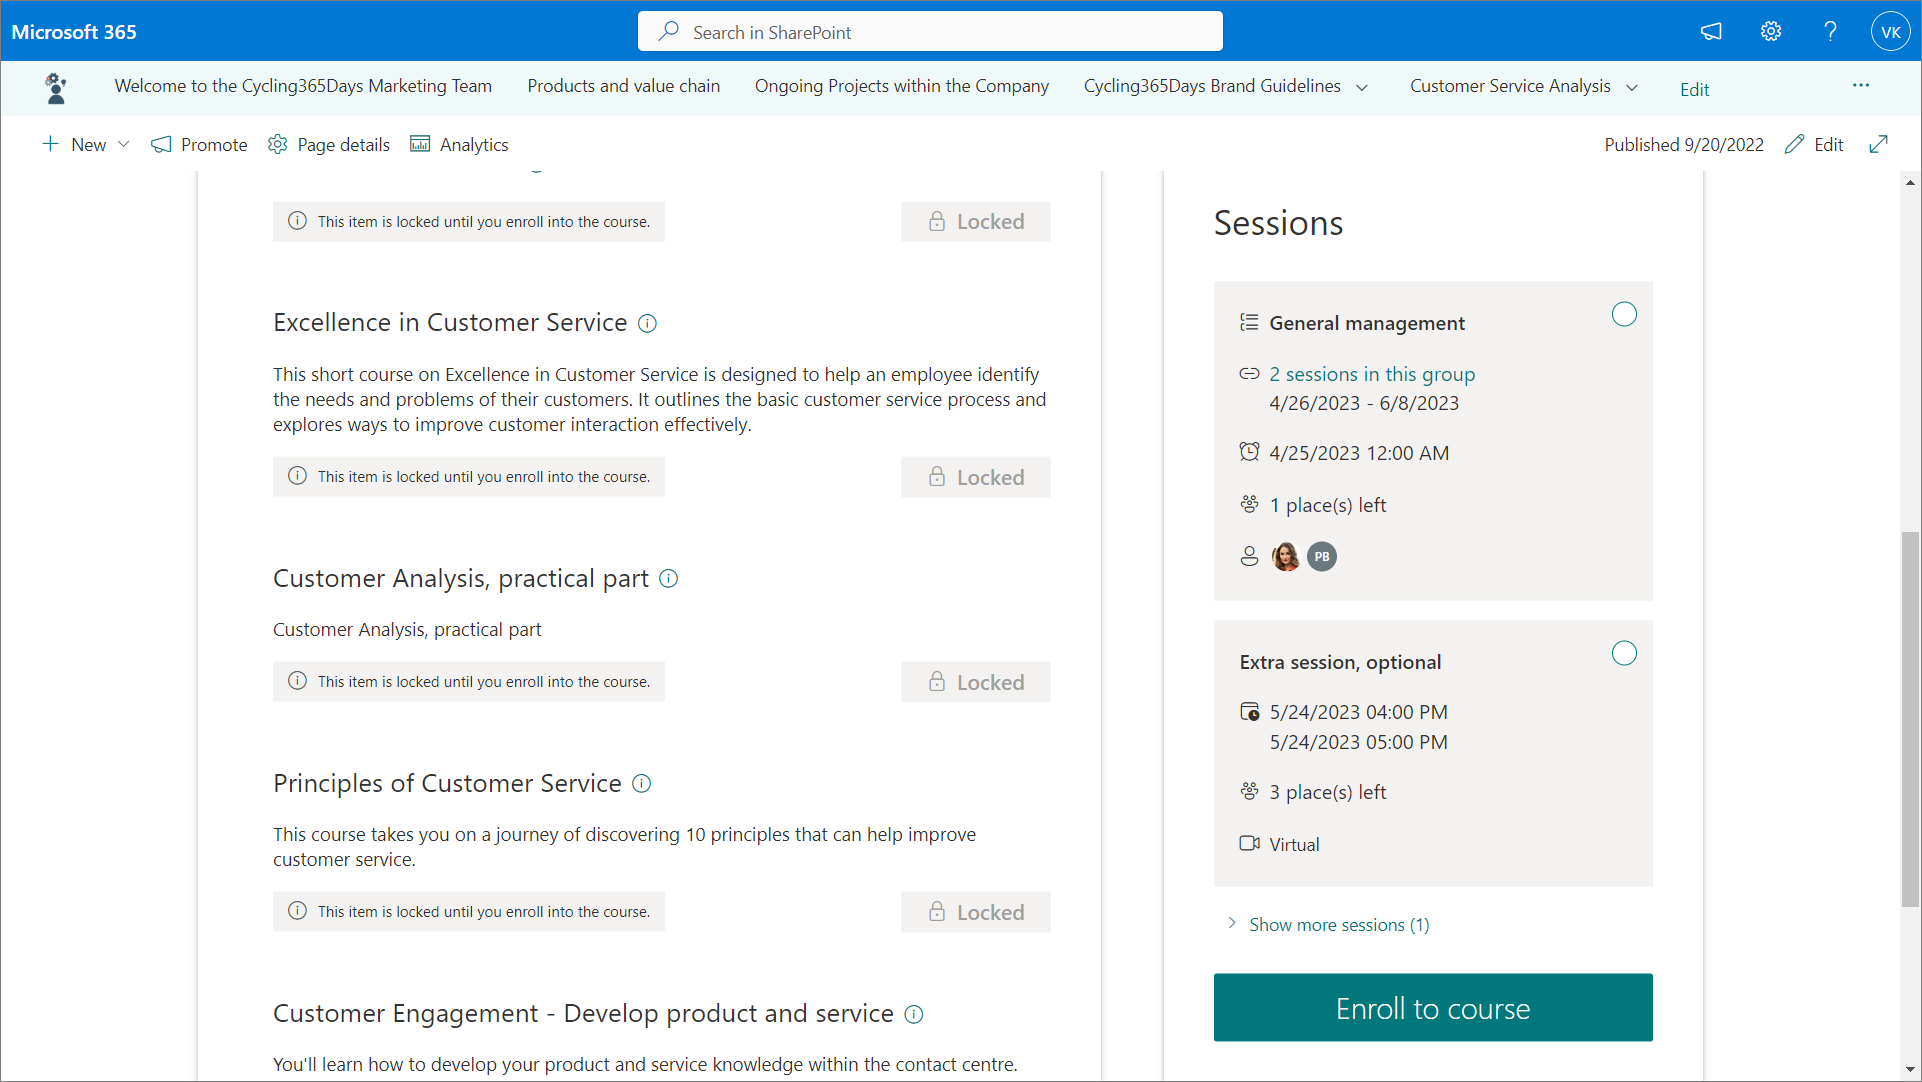Click the site logo icon

coord(56,88)
